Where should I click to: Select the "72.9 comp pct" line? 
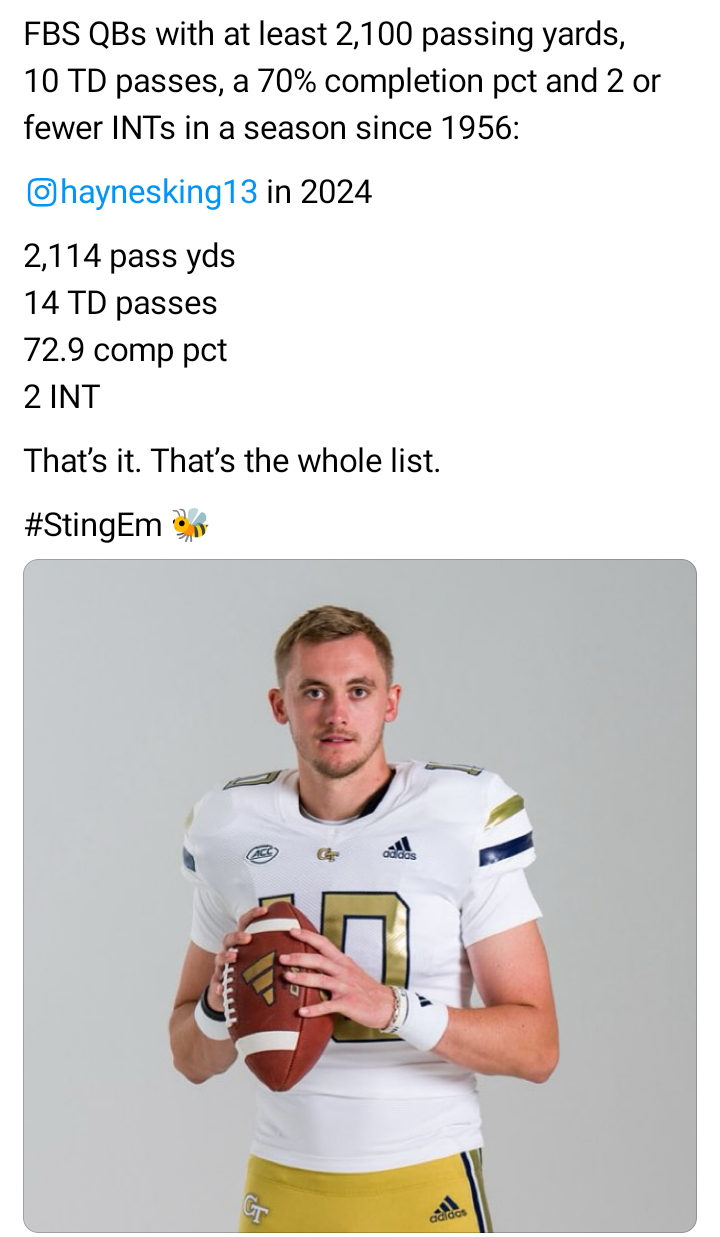coord(126,350)
